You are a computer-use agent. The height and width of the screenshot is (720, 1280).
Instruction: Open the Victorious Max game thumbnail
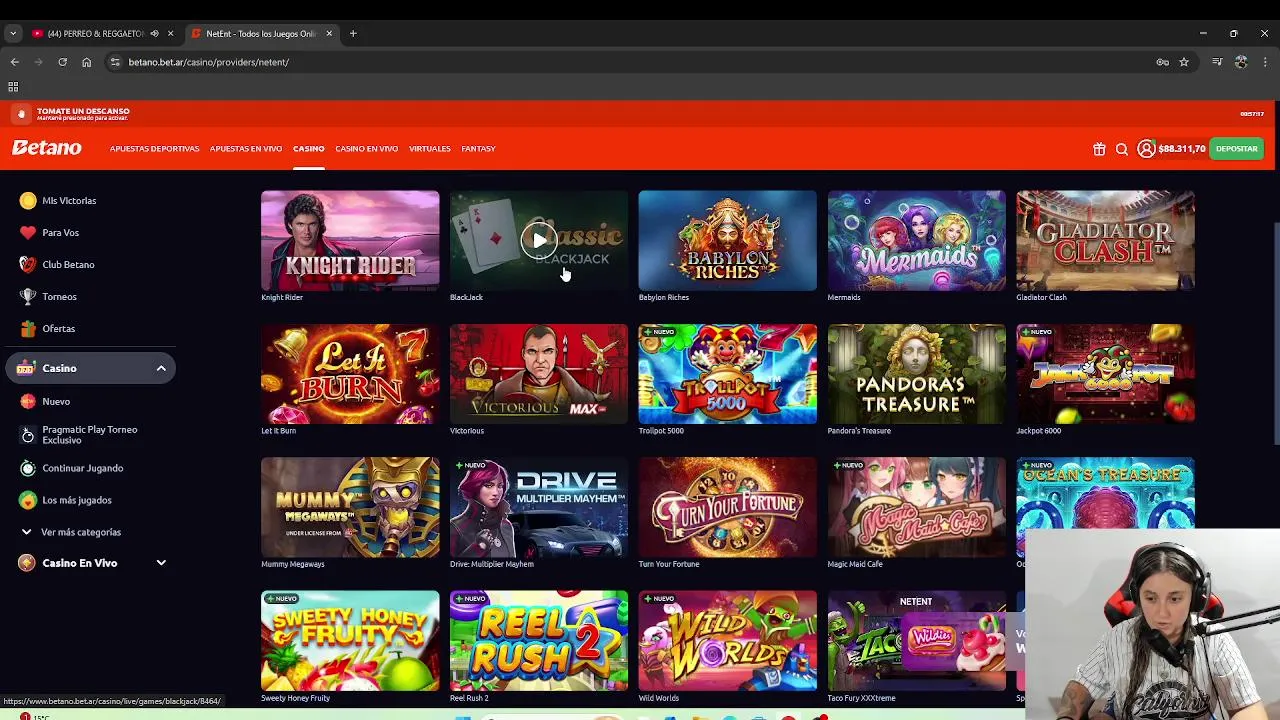point(539,374)
